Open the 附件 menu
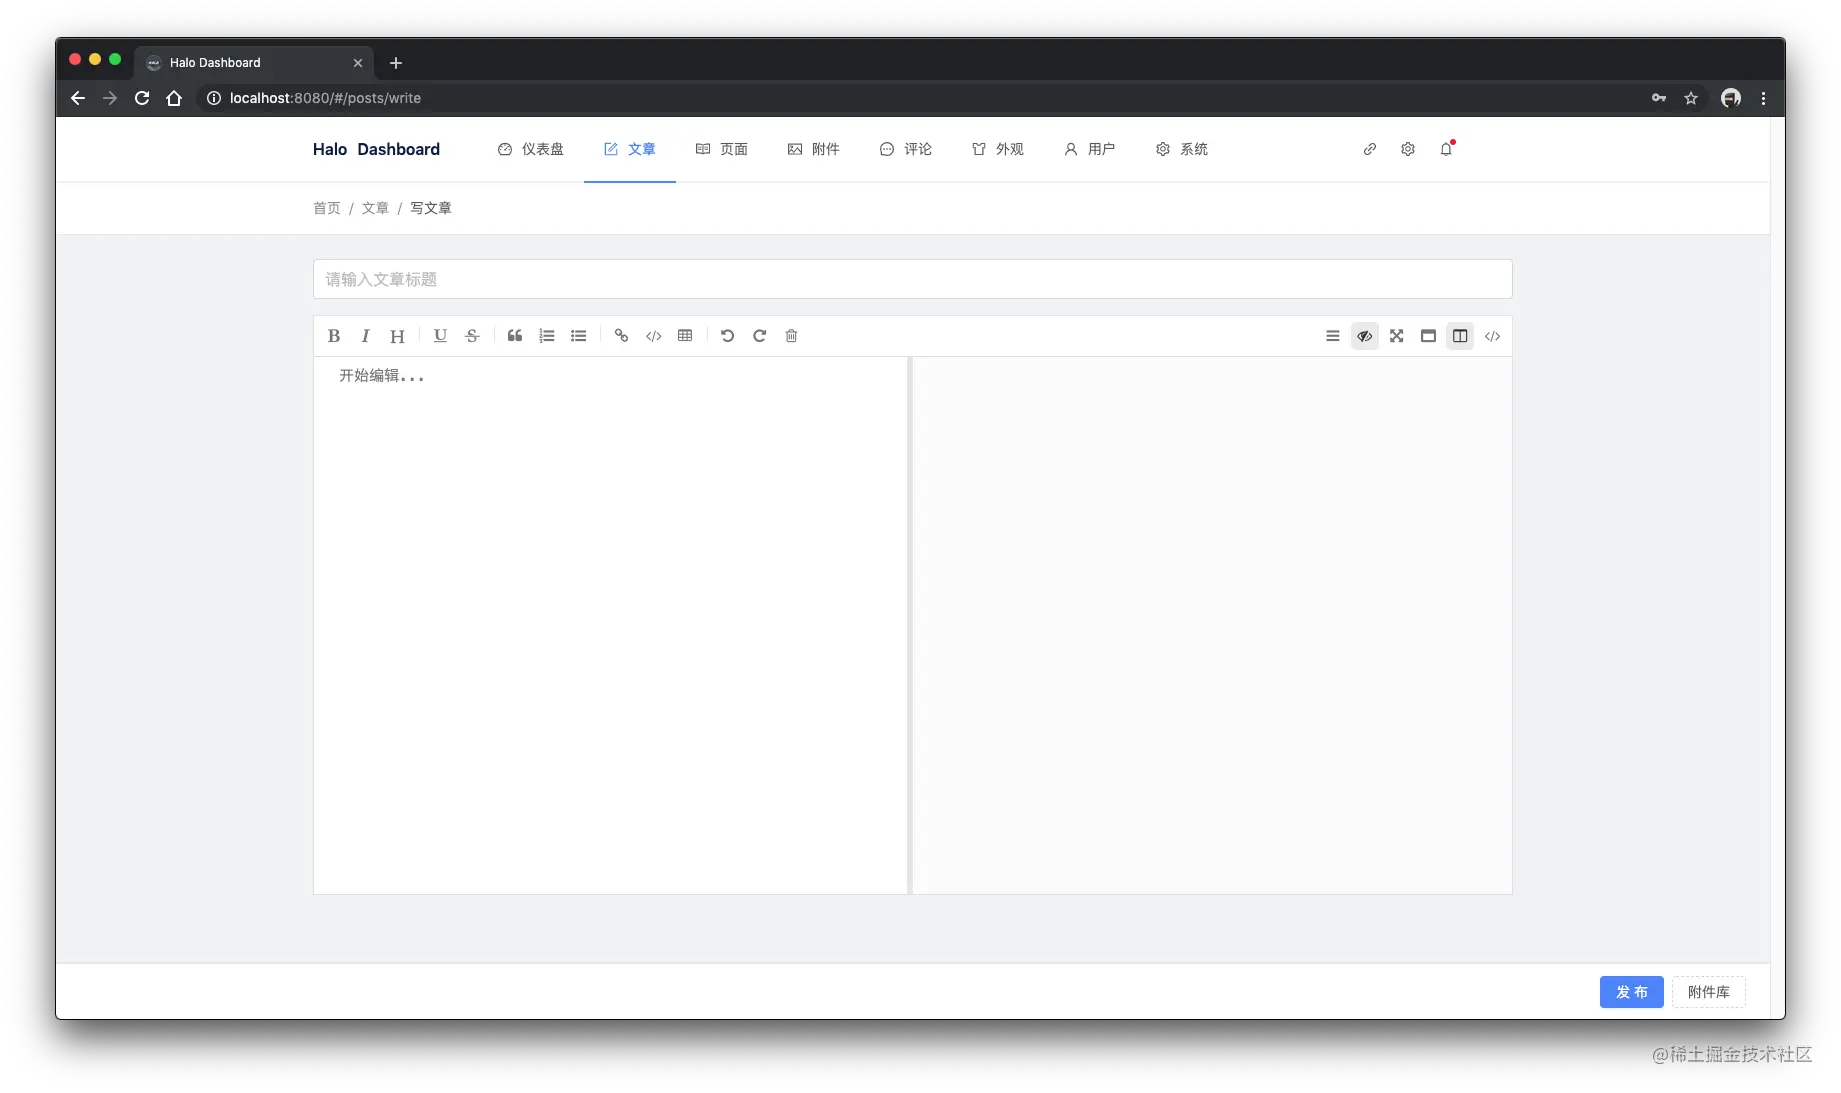 [814, 149]
